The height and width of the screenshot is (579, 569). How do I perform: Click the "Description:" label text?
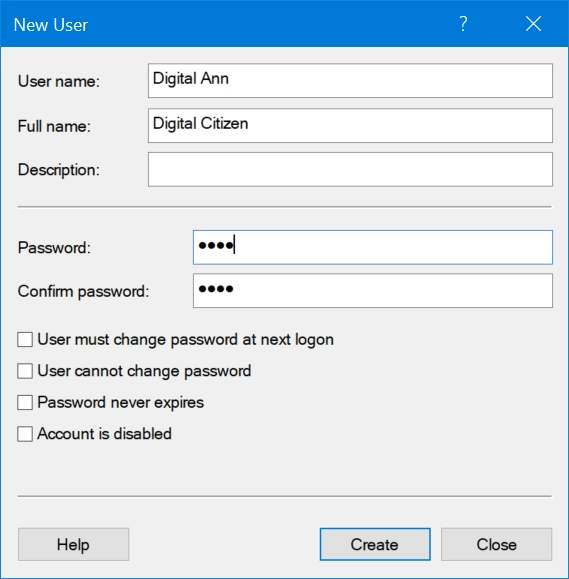(59, 170)
